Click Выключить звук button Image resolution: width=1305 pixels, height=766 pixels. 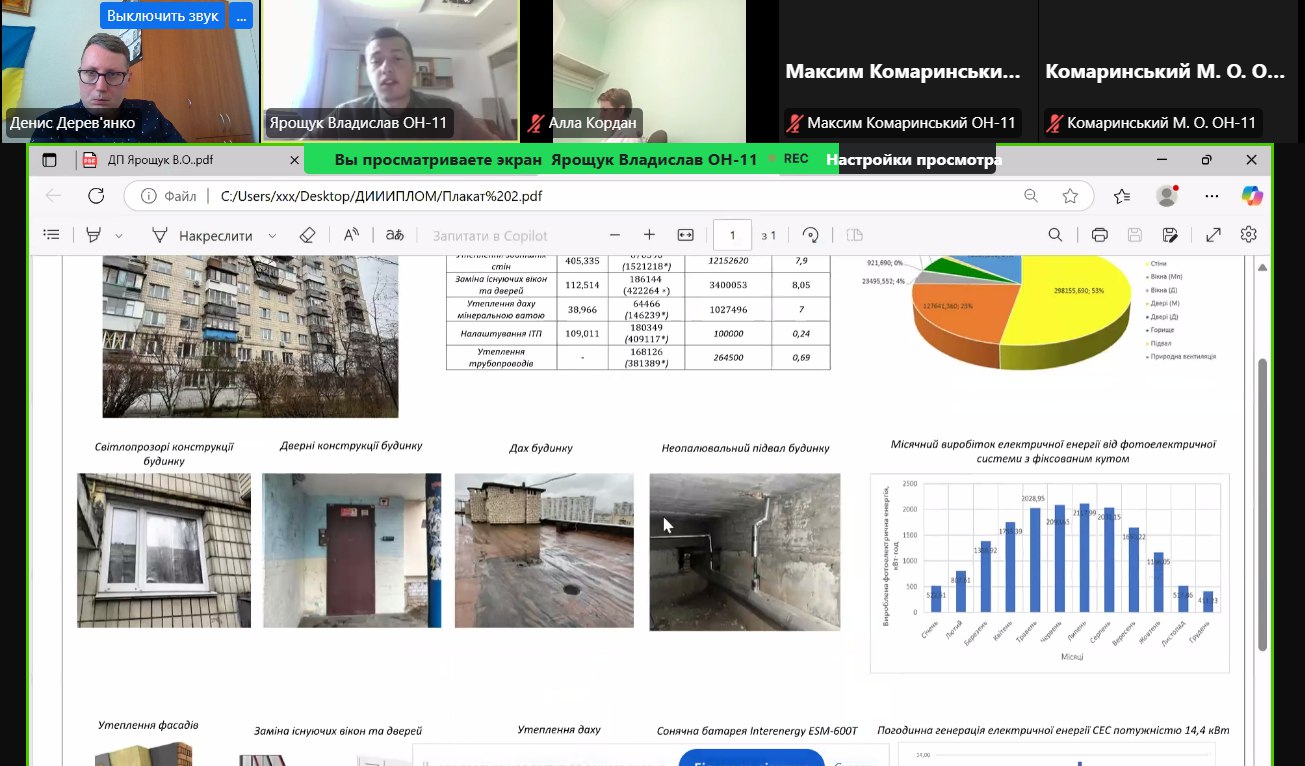tap(162, 16)
